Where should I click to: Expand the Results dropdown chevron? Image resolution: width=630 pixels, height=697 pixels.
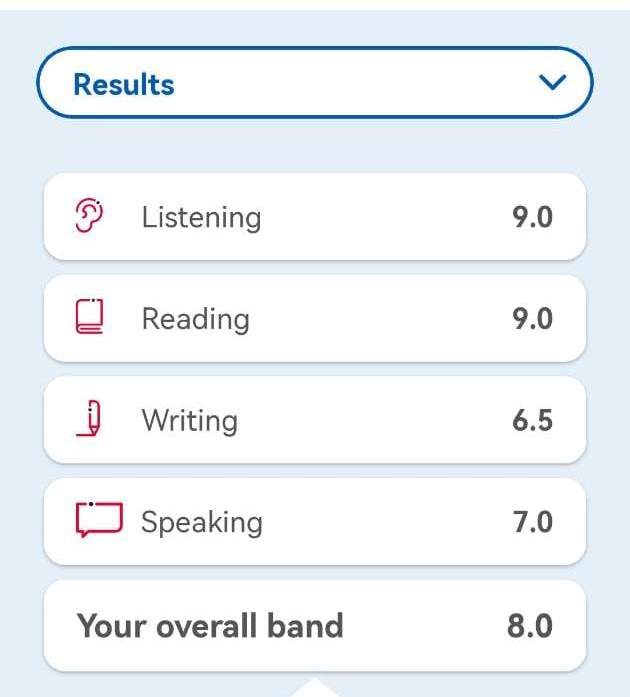click(x=552, y=82)
